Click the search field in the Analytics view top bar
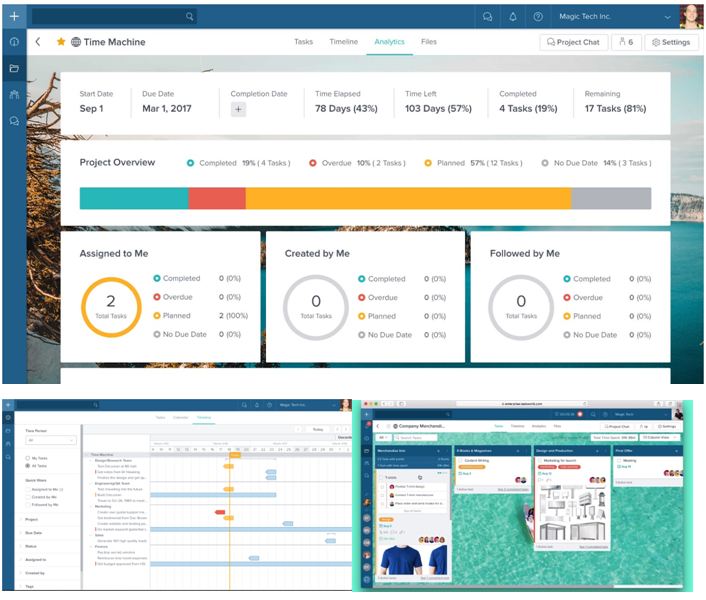706x600 pixels. pos(114,17)
